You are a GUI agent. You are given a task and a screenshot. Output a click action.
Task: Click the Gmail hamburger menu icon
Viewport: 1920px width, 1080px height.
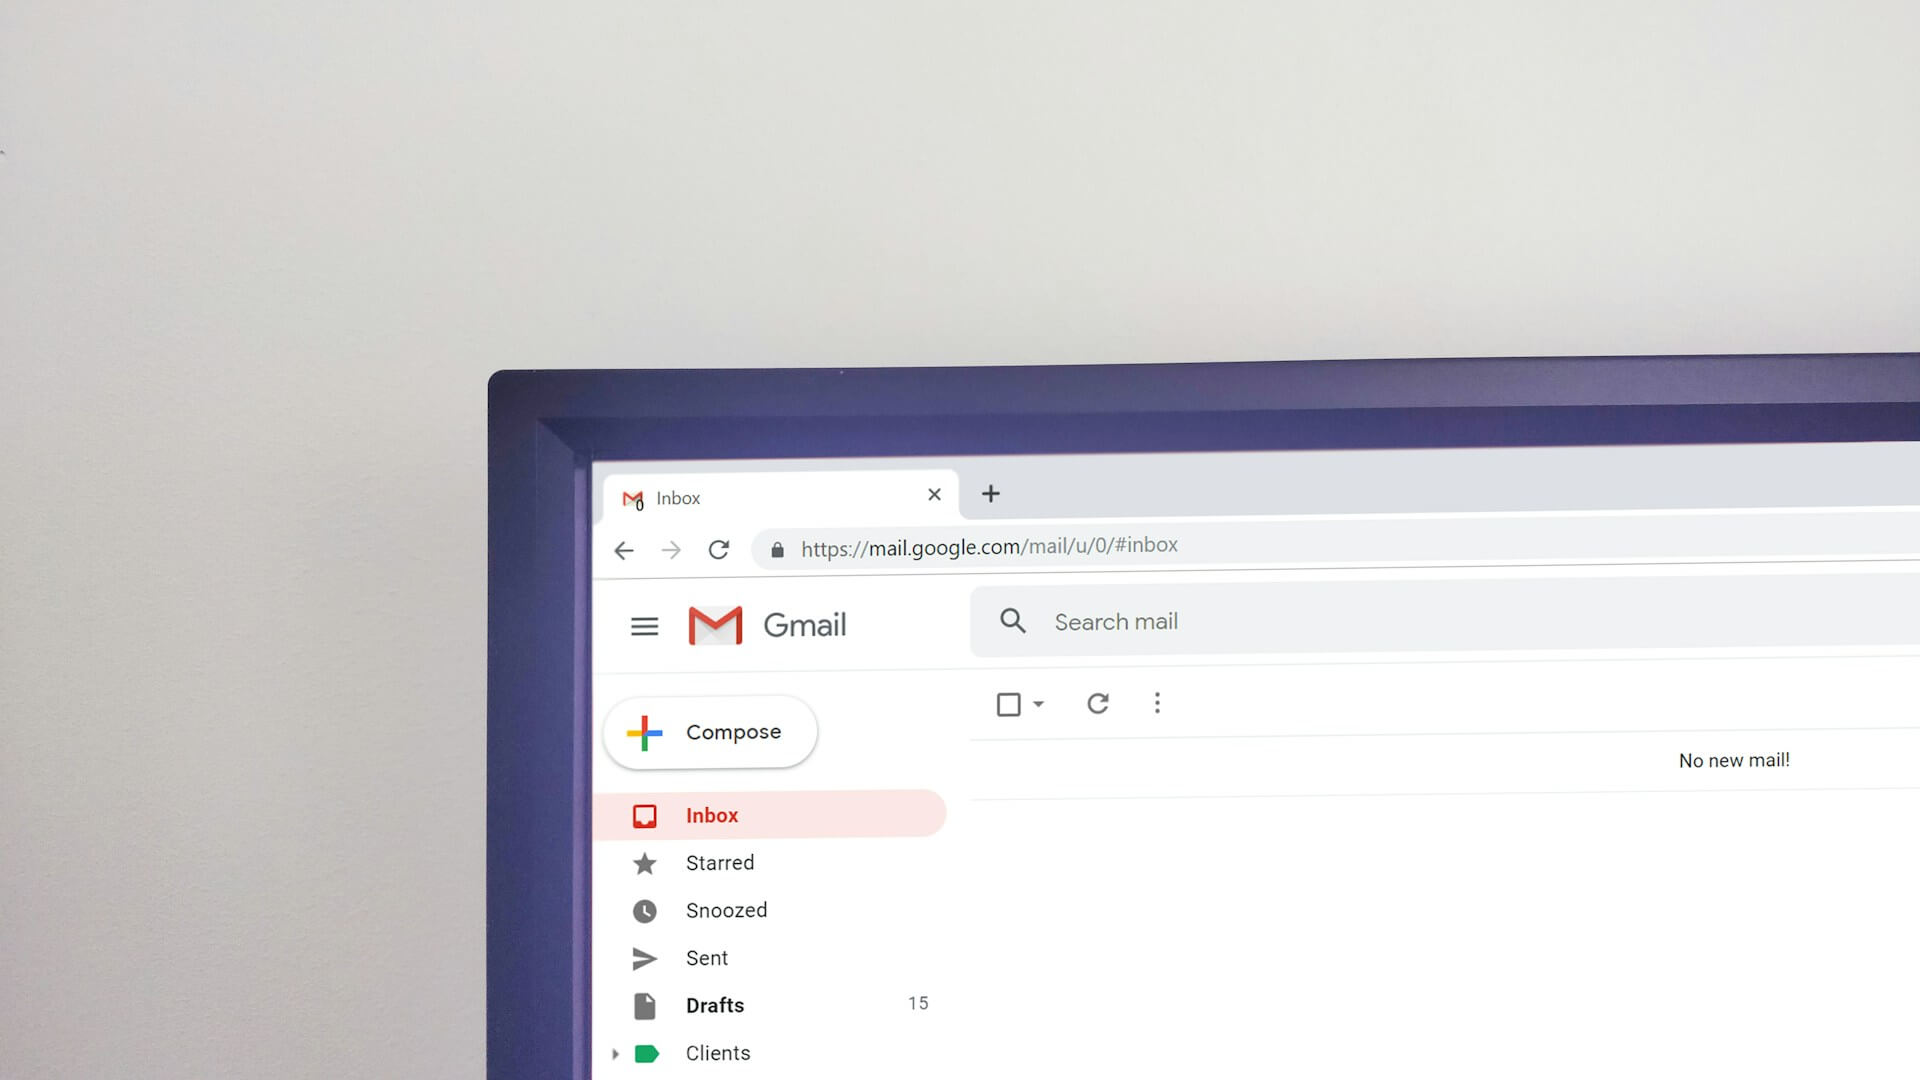click(x=644, y=625)
